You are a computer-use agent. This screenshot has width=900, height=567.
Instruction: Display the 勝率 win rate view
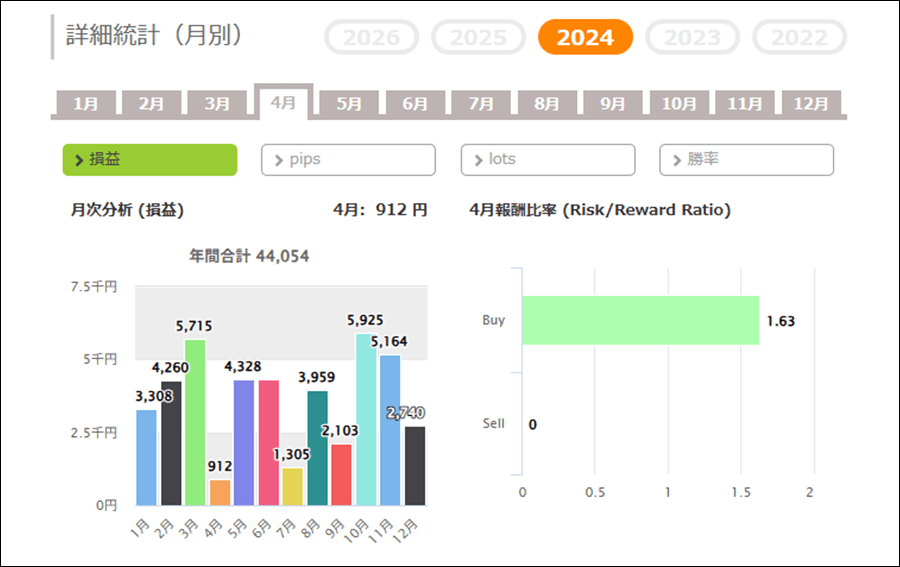tap(746, 160)
